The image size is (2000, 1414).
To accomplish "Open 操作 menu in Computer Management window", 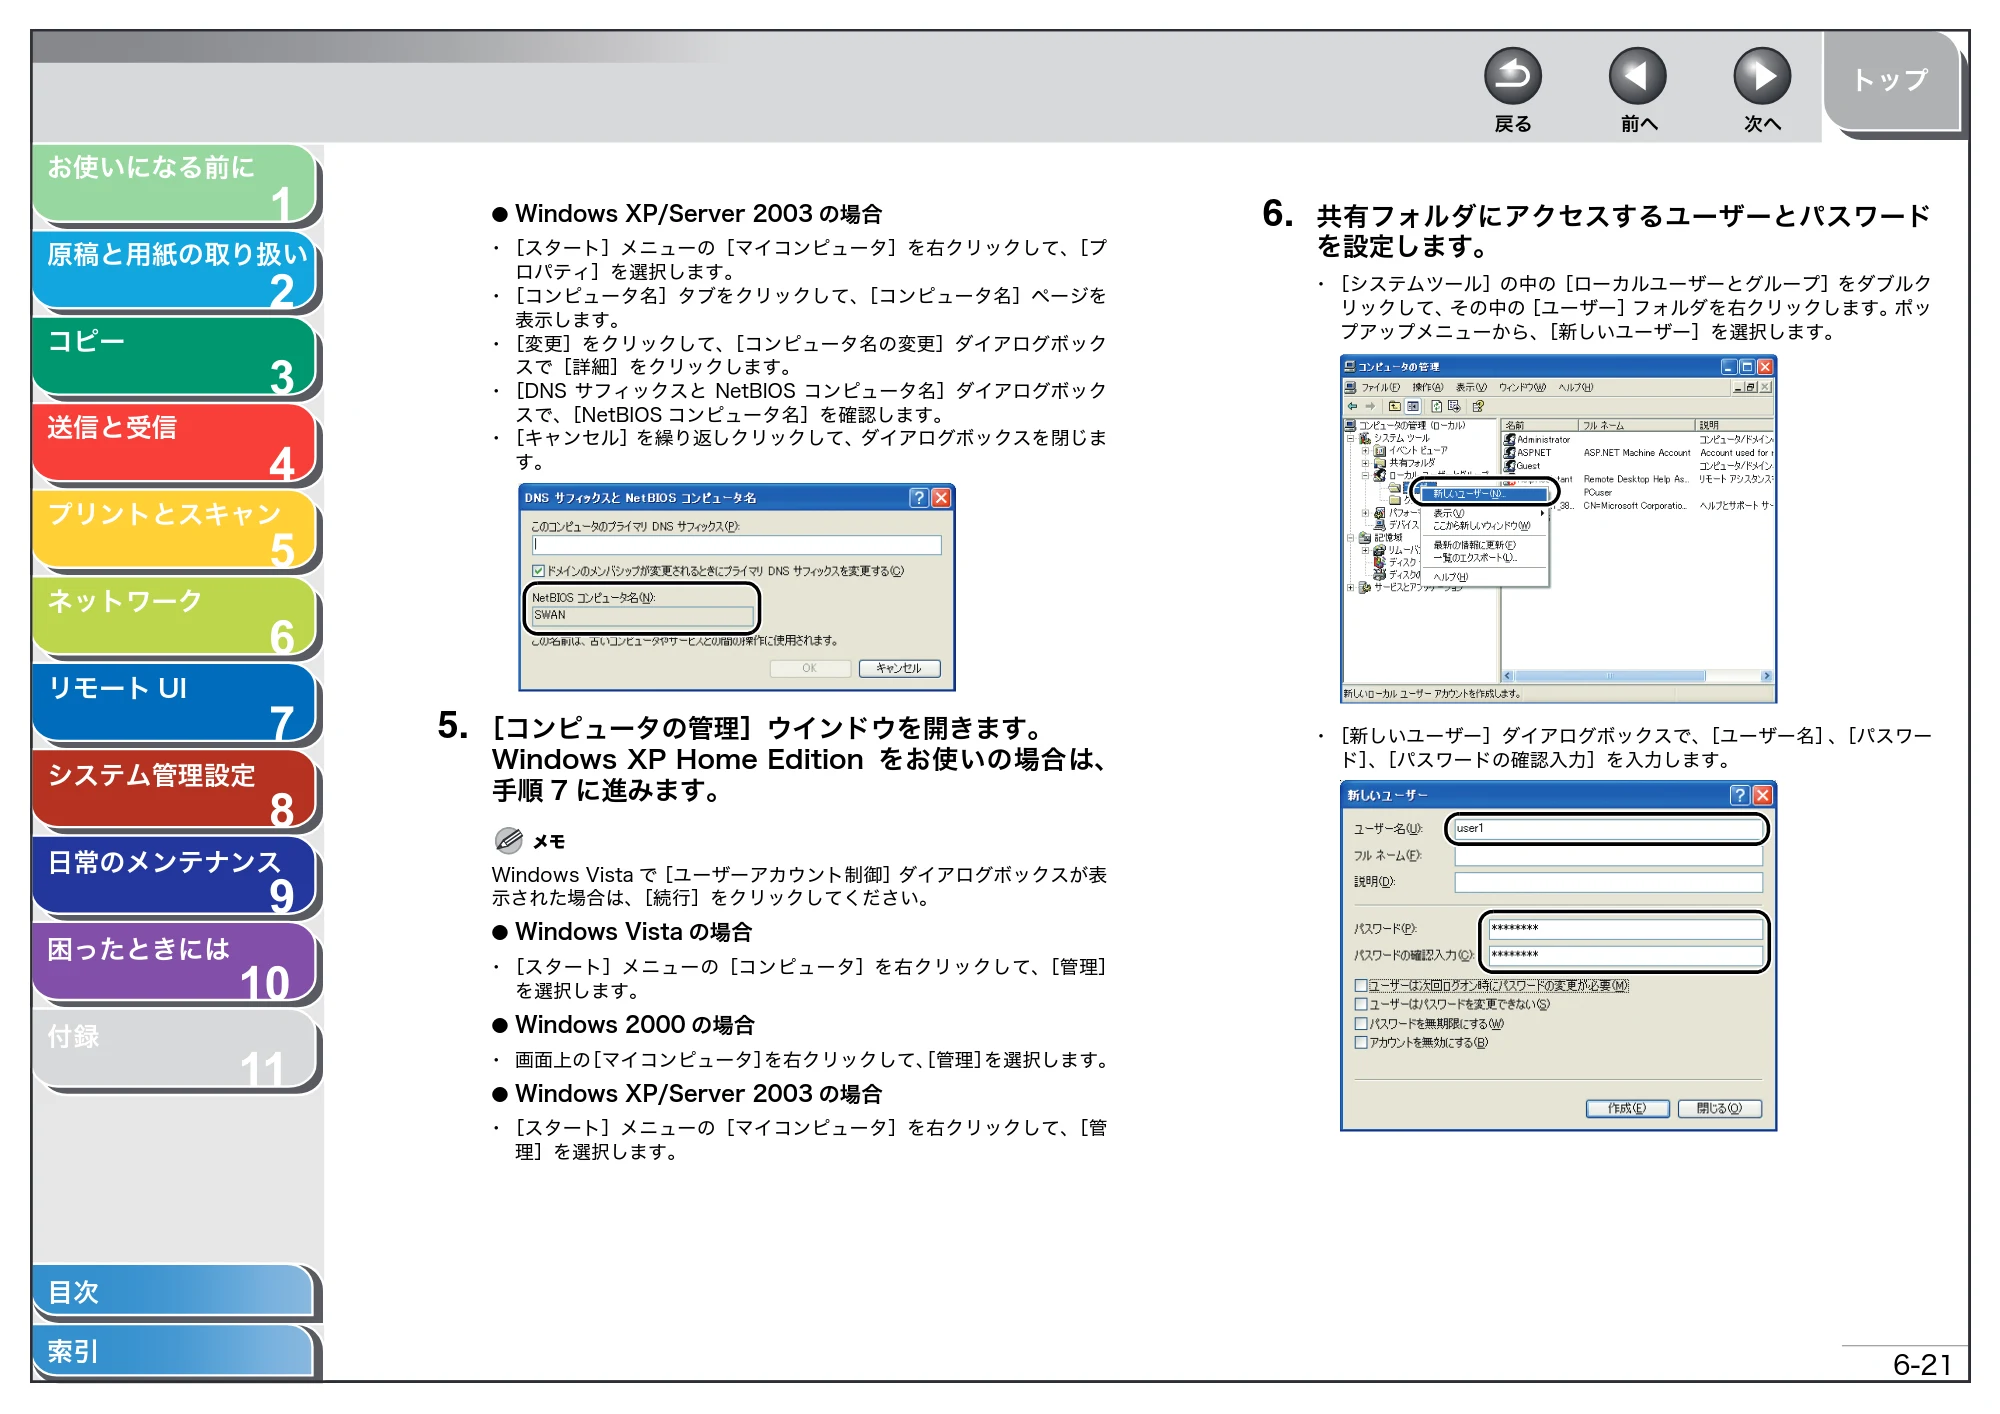I will pos(1428,387).
